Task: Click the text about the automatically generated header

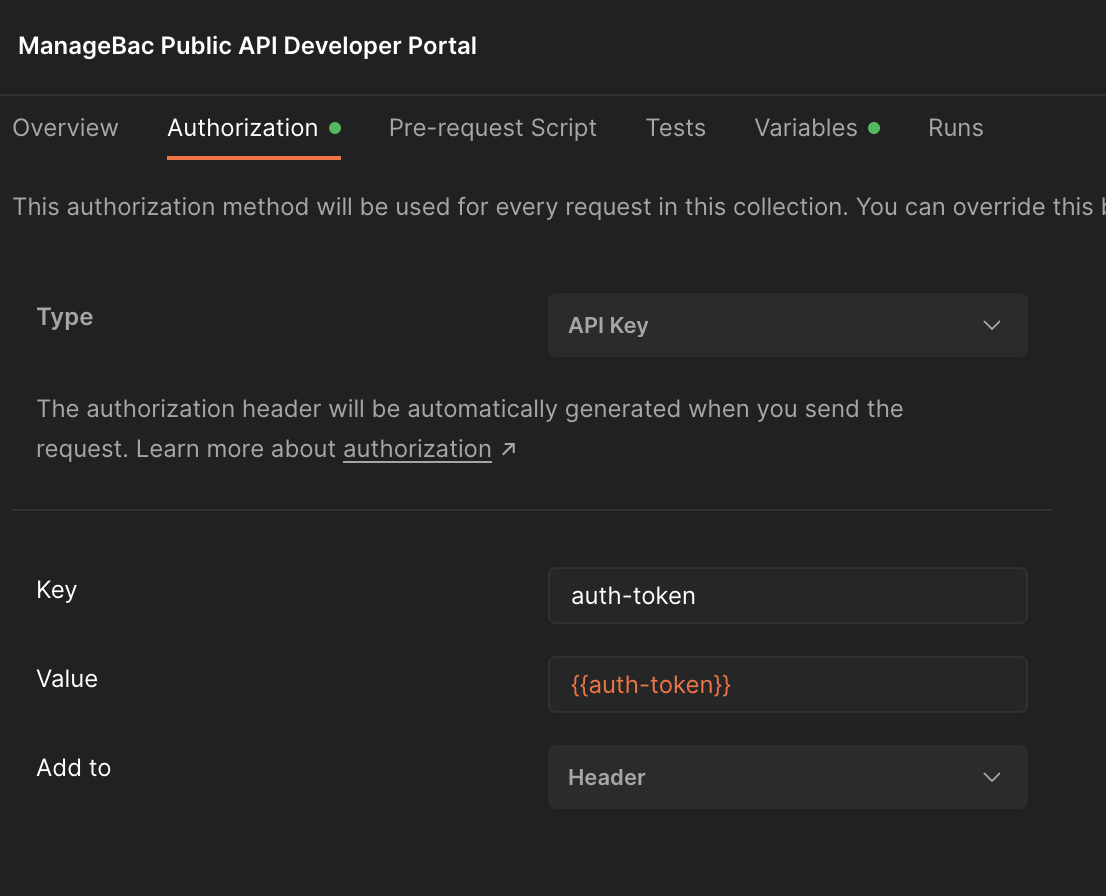Action: pos(470,429)
